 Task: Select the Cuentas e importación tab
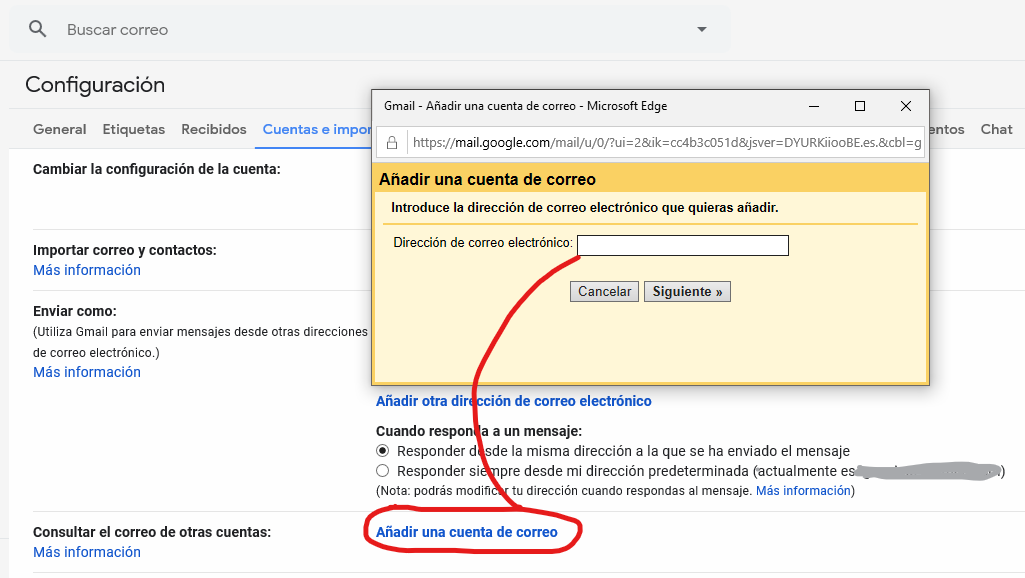coord(317,129)
